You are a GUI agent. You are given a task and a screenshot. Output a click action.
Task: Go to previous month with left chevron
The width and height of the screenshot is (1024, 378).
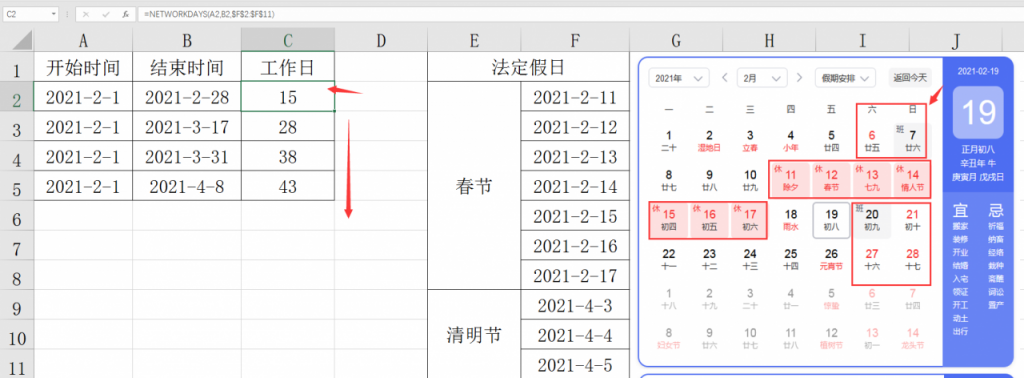[x=724, y=78]
